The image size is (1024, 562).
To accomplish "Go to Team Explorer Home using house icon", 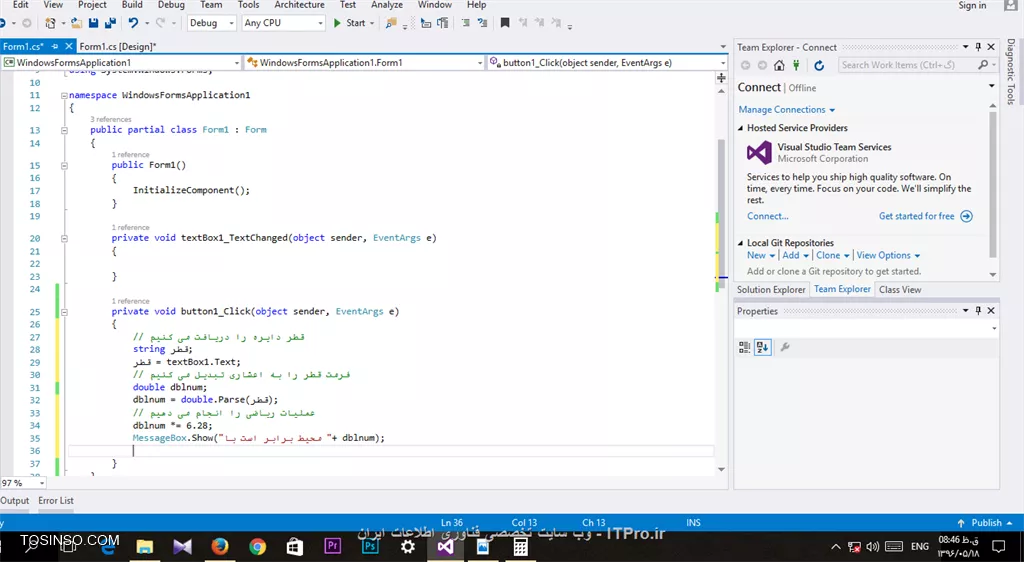I will pos(779,65).
